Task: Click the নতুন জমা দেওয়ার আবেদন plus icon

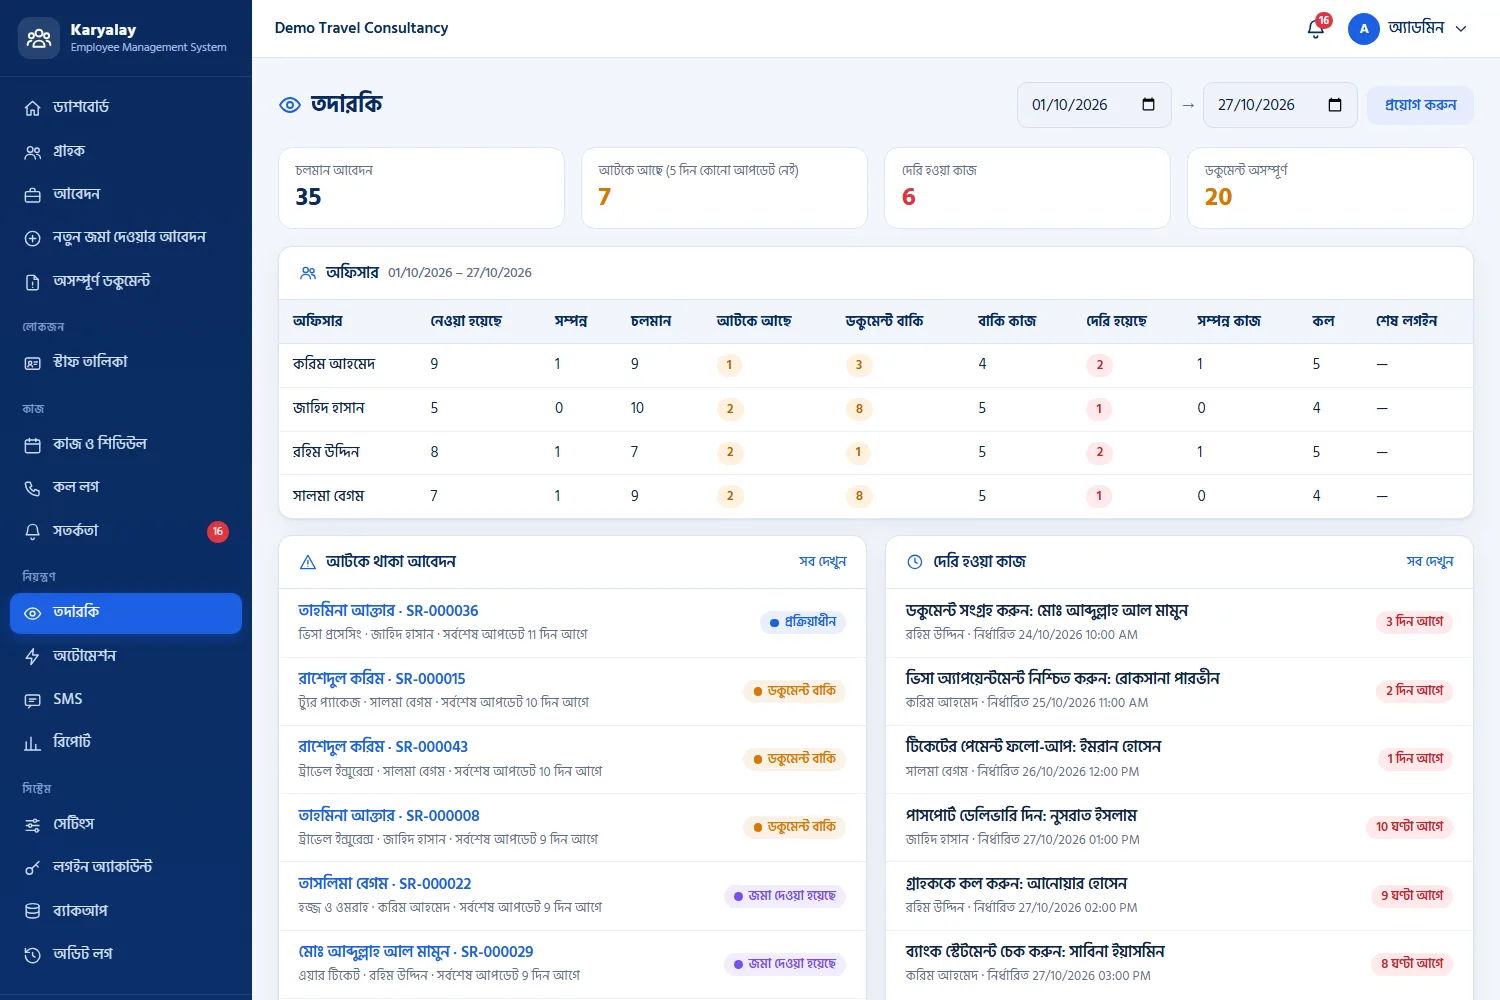Action: pos(33,238)
